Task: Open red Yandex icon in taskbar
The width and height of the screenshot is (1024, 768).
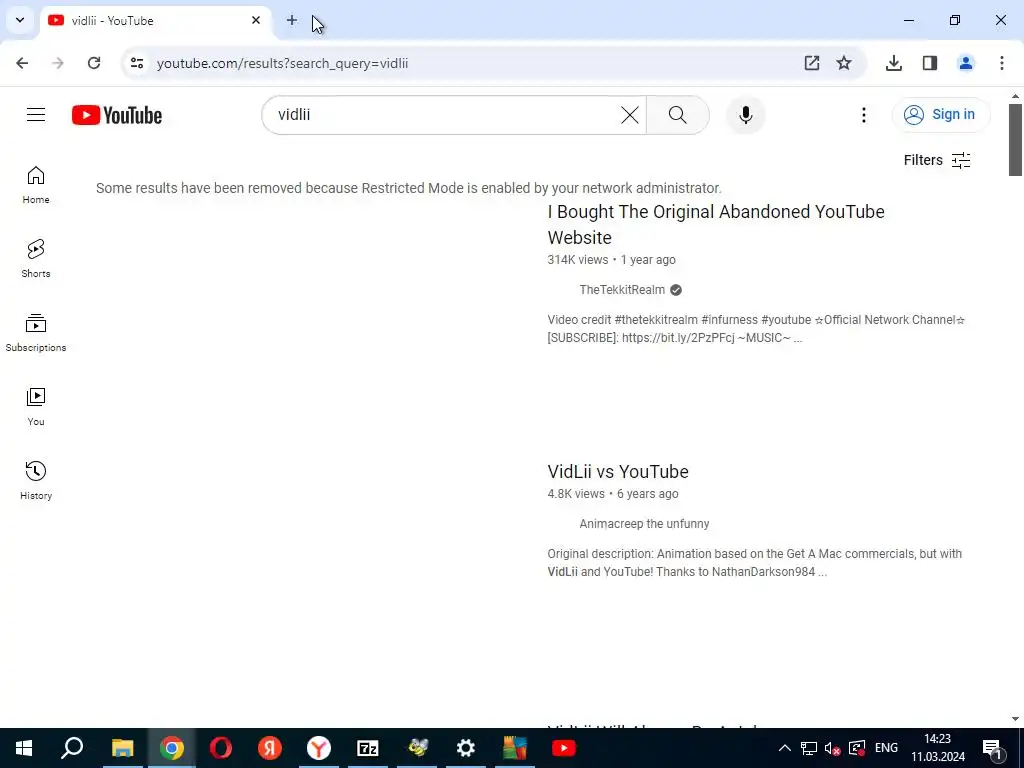Action: (270, 748)
